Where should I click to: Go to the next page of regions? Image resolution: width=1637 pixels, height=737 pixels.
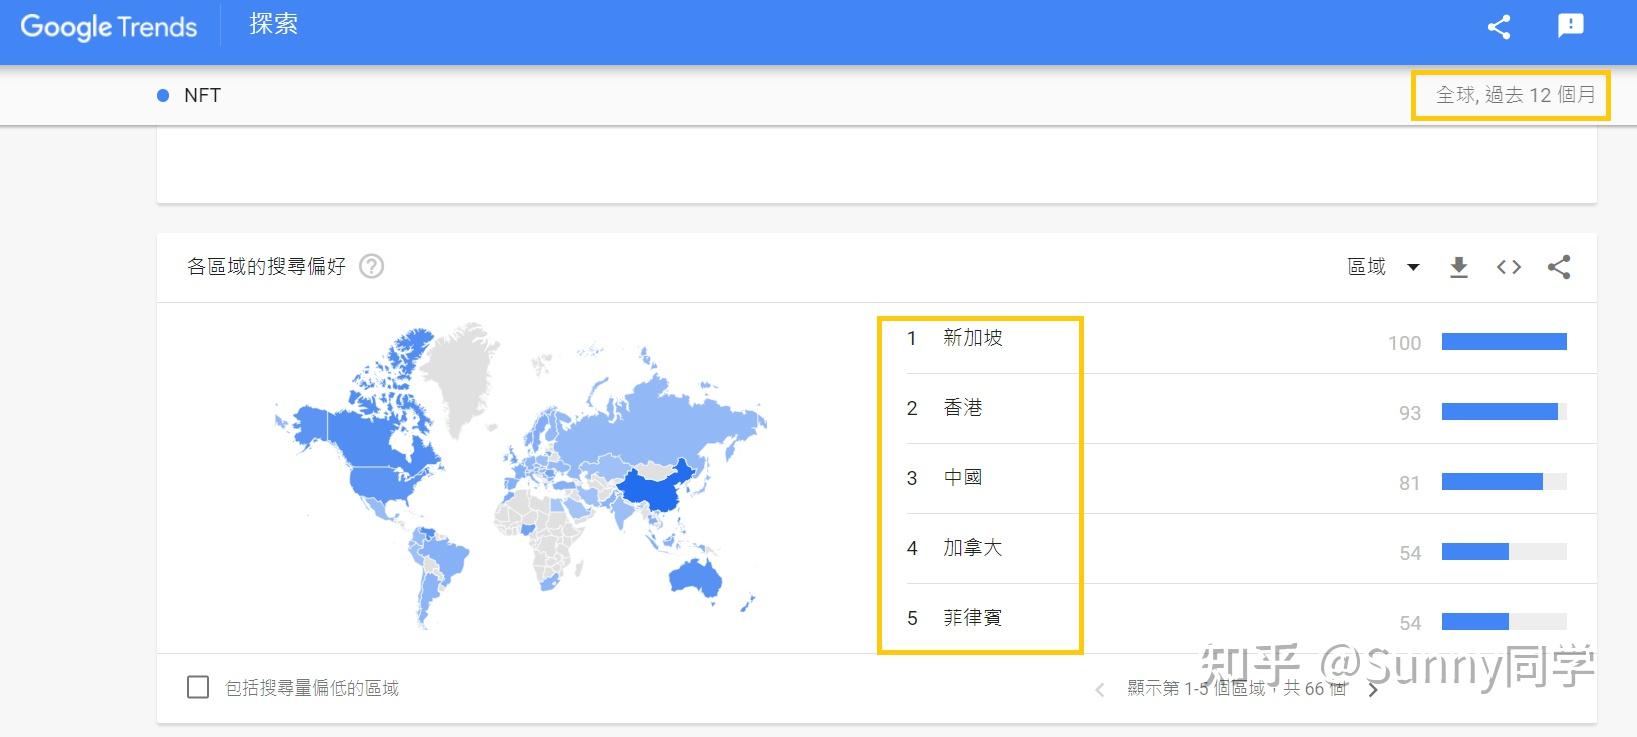(x=1374, y=689)
